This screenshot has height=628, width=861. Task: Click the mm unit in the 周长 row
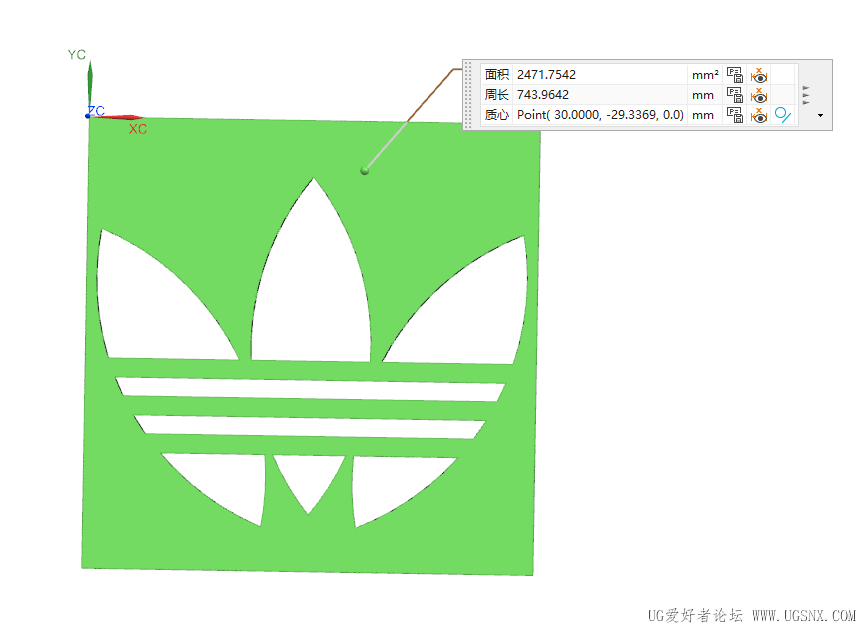pos(703,95)
